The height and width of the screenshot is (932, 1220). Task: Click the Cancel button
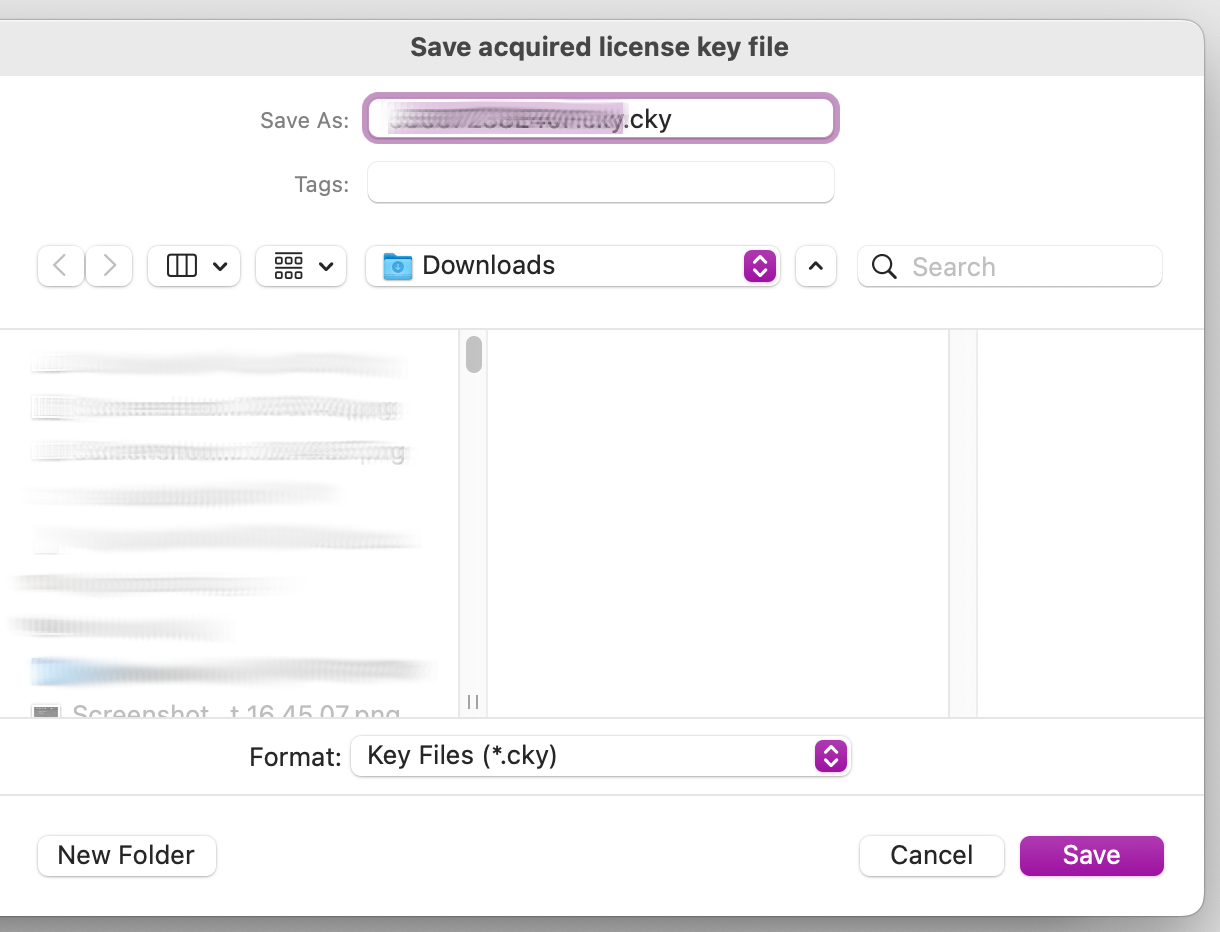pyautogui.click(x=931, y=856)
